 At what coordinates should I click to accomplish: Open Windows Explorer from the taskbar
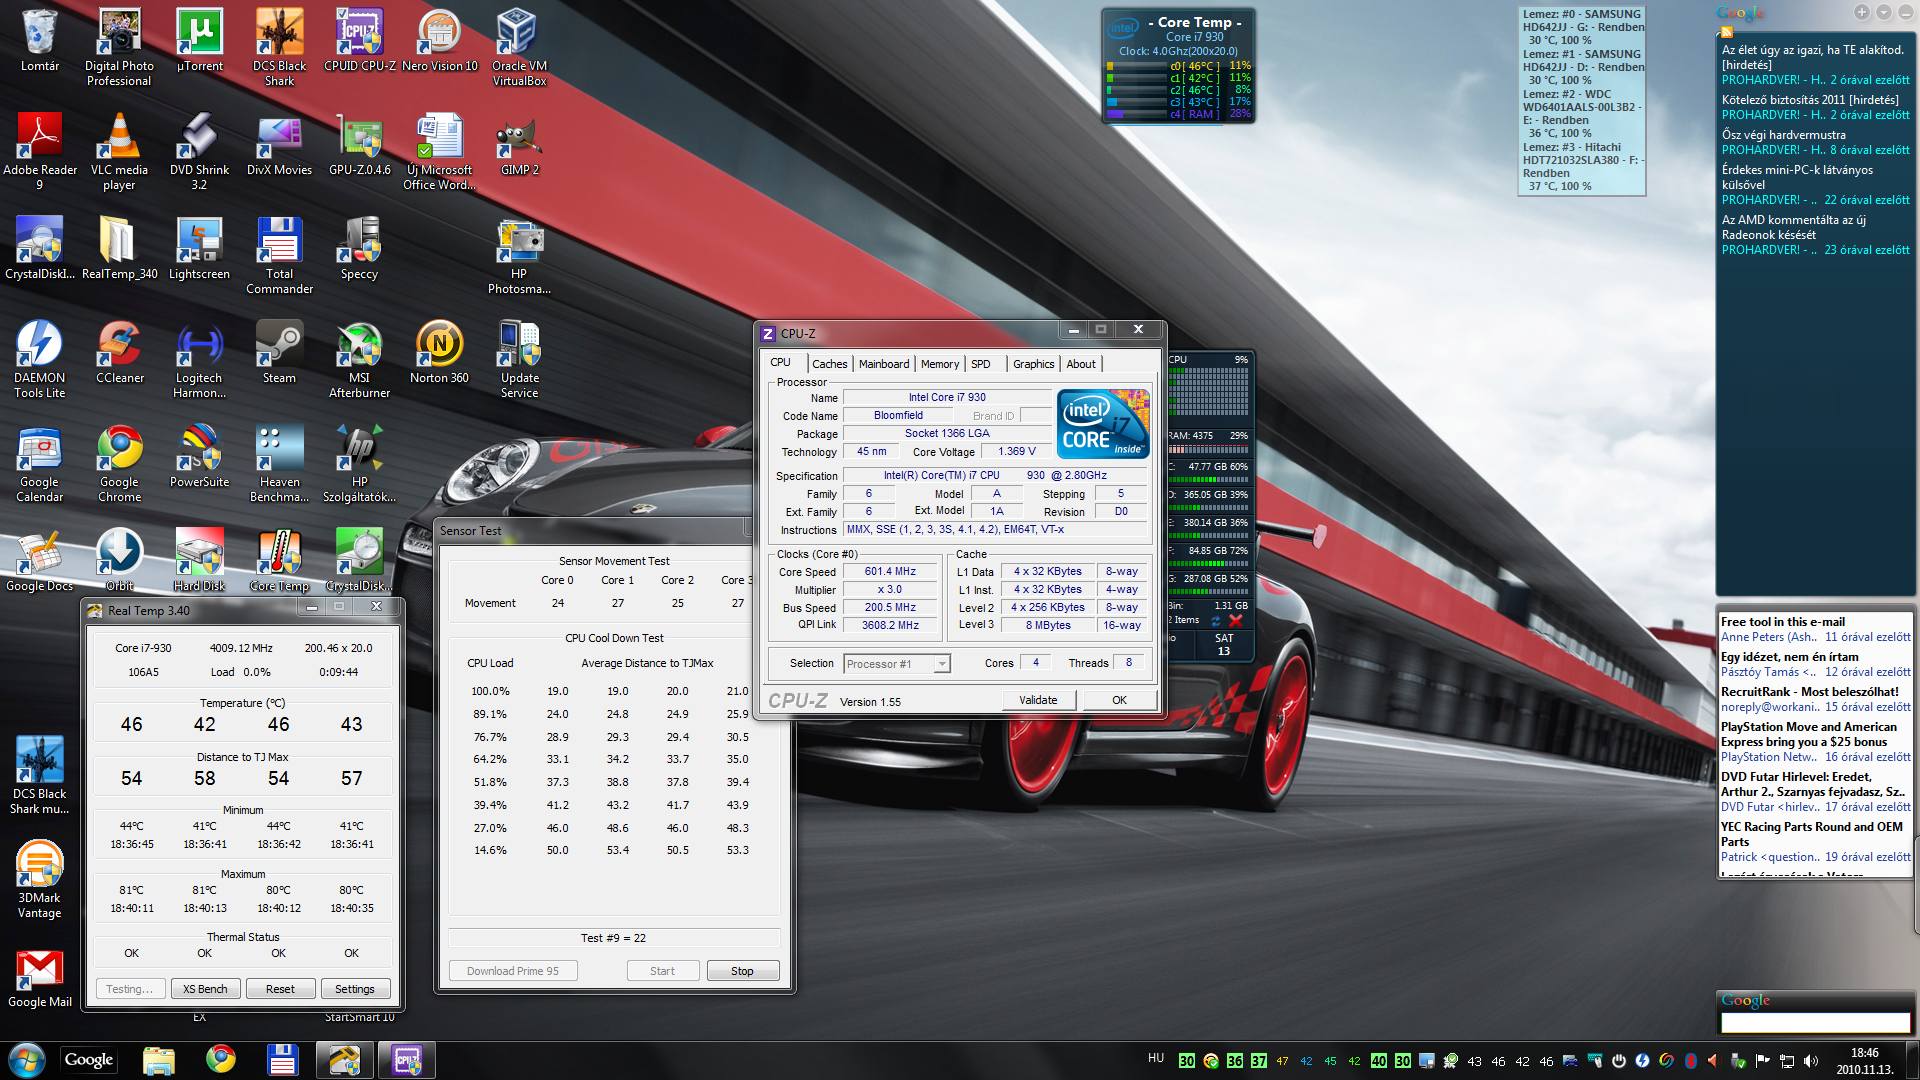coord(158,1060)
